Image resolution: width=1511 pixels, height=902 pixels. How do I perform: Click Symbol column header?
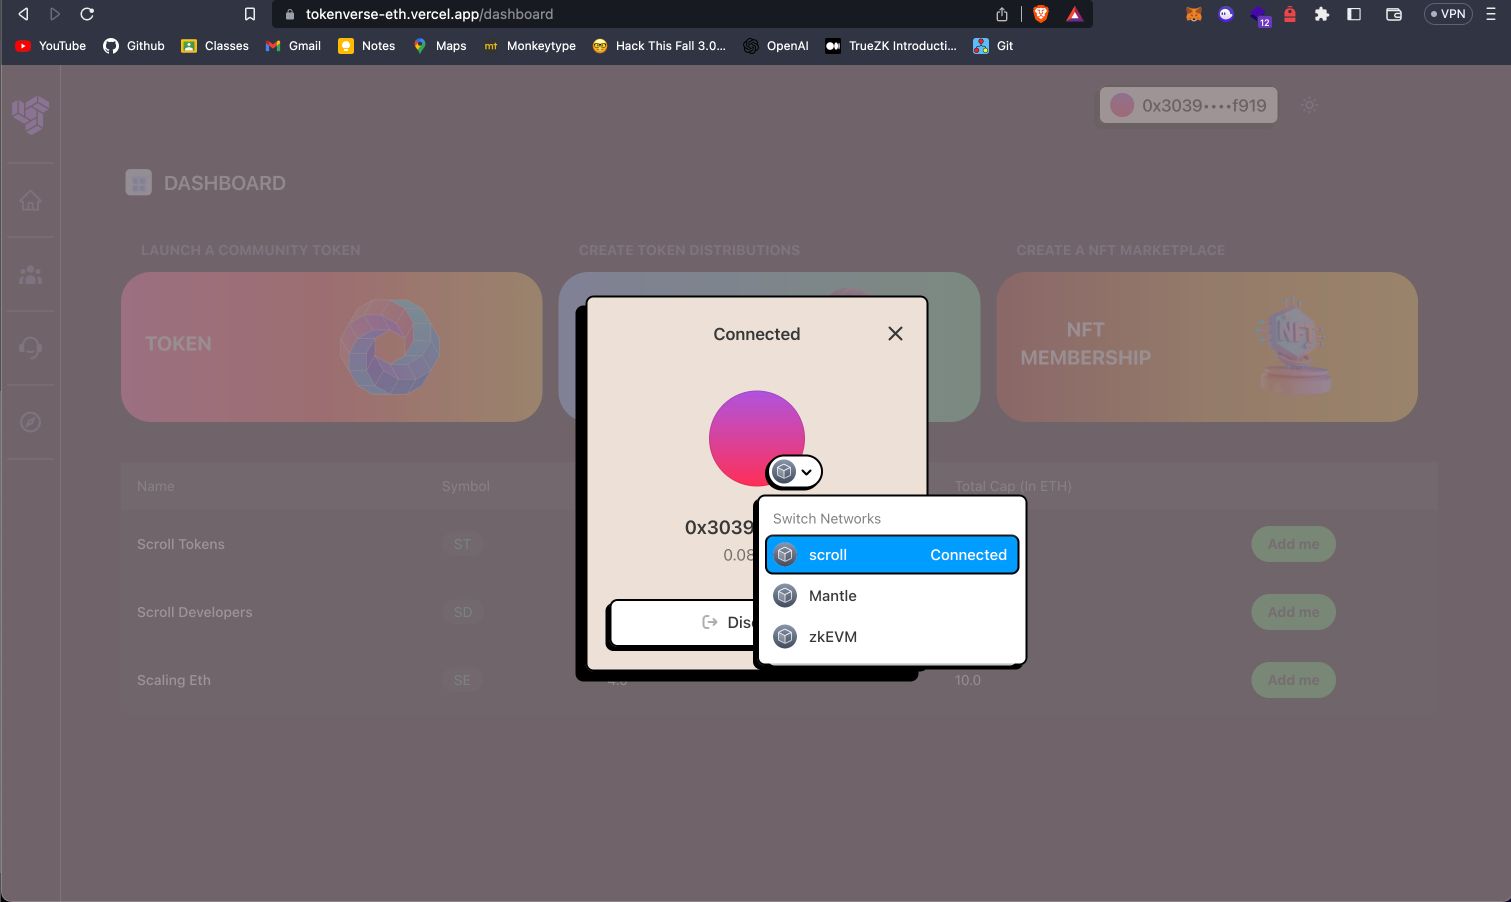tap(466, 486)
